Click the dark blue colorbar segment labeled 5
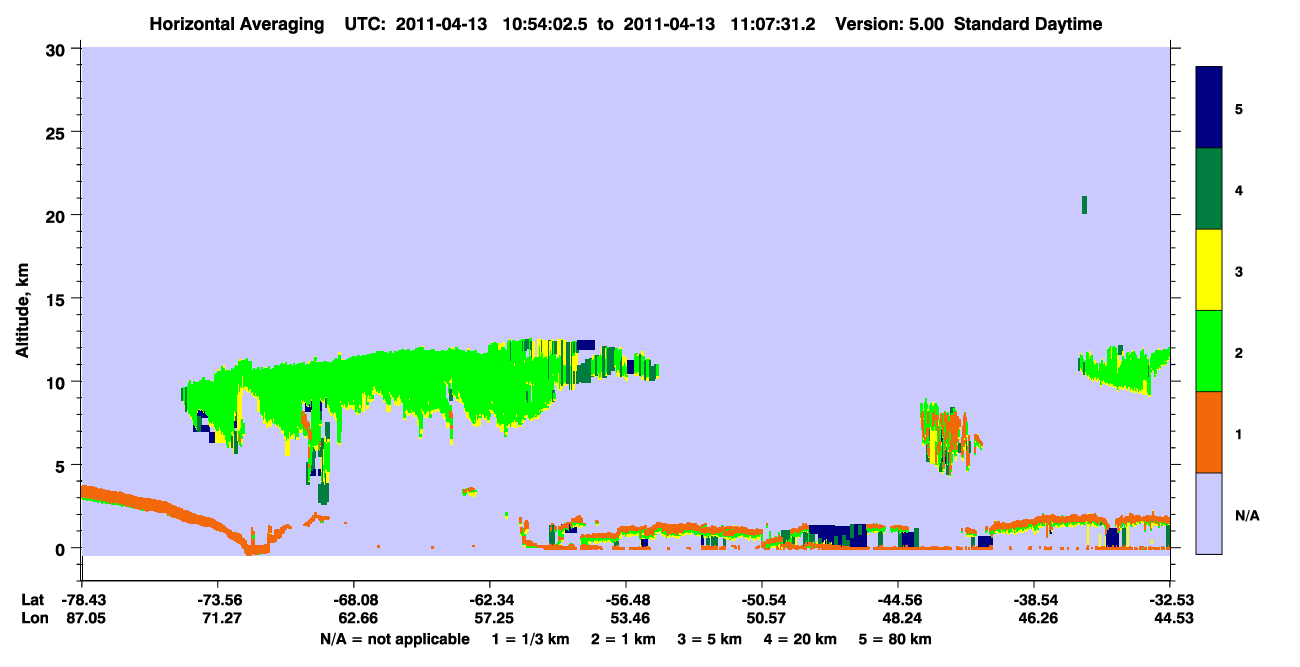Image resolution: width=1300 pixels, height=667 pixels. click(x=1209, y=108)
